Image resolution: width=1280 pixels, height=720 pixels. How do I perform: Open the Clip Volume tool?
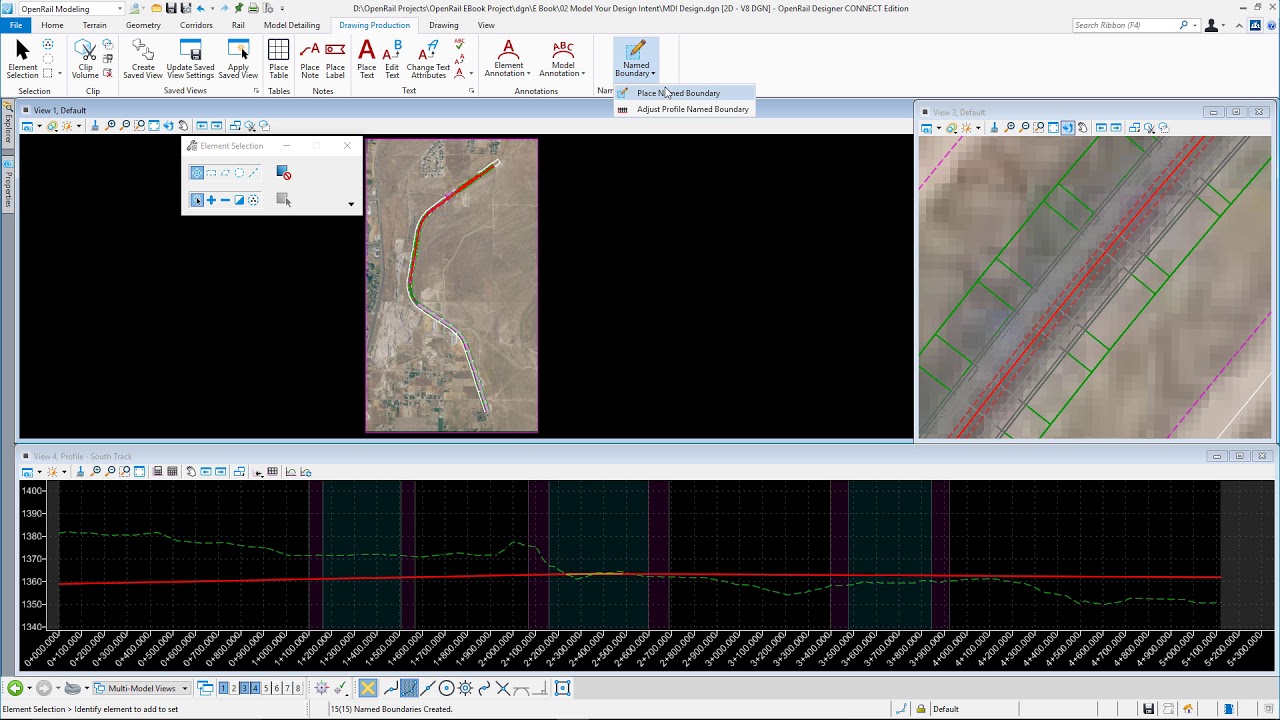(x=85, y=60)
